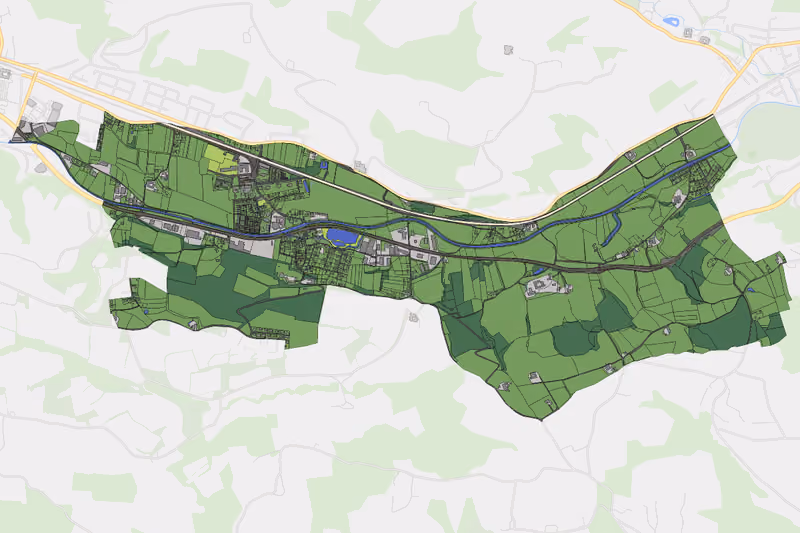Select the southernmost pointed tip of the green area

(541, 419)
